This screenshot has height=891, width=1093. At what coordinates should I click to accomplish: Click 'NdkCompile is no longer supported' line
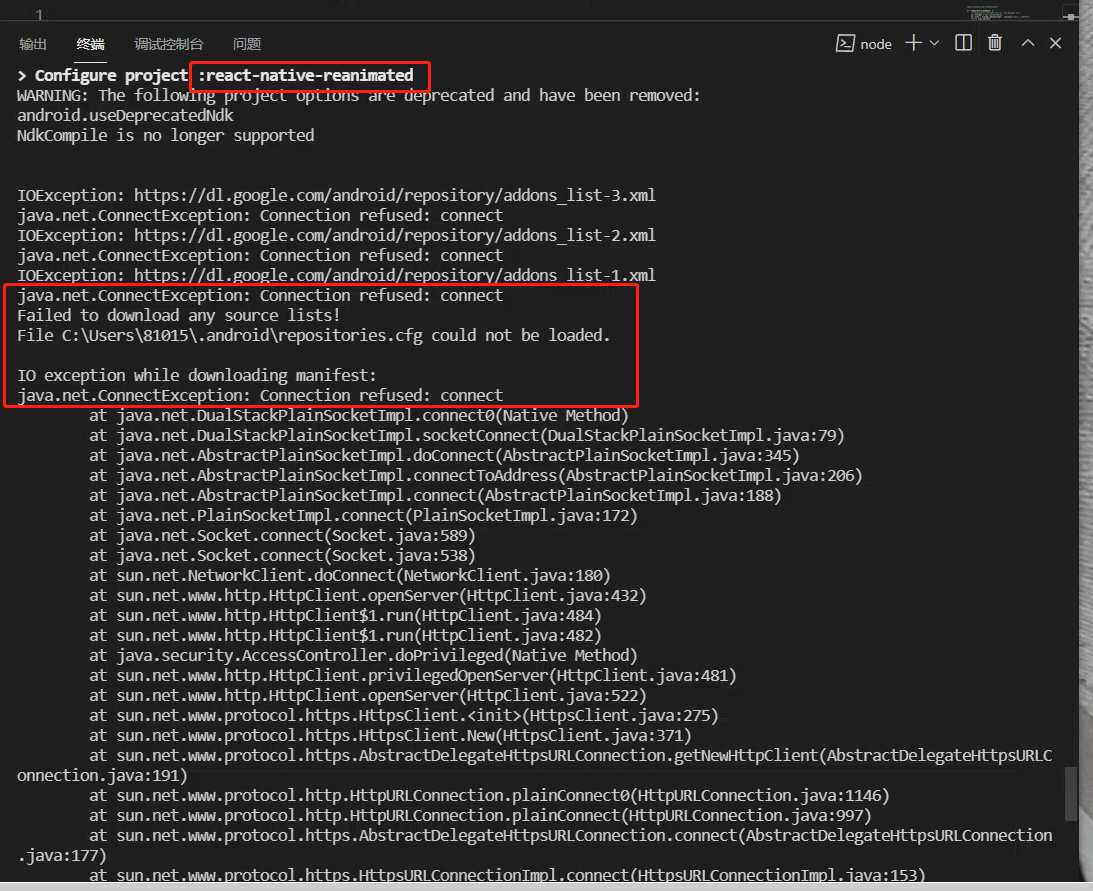point(166,135)
